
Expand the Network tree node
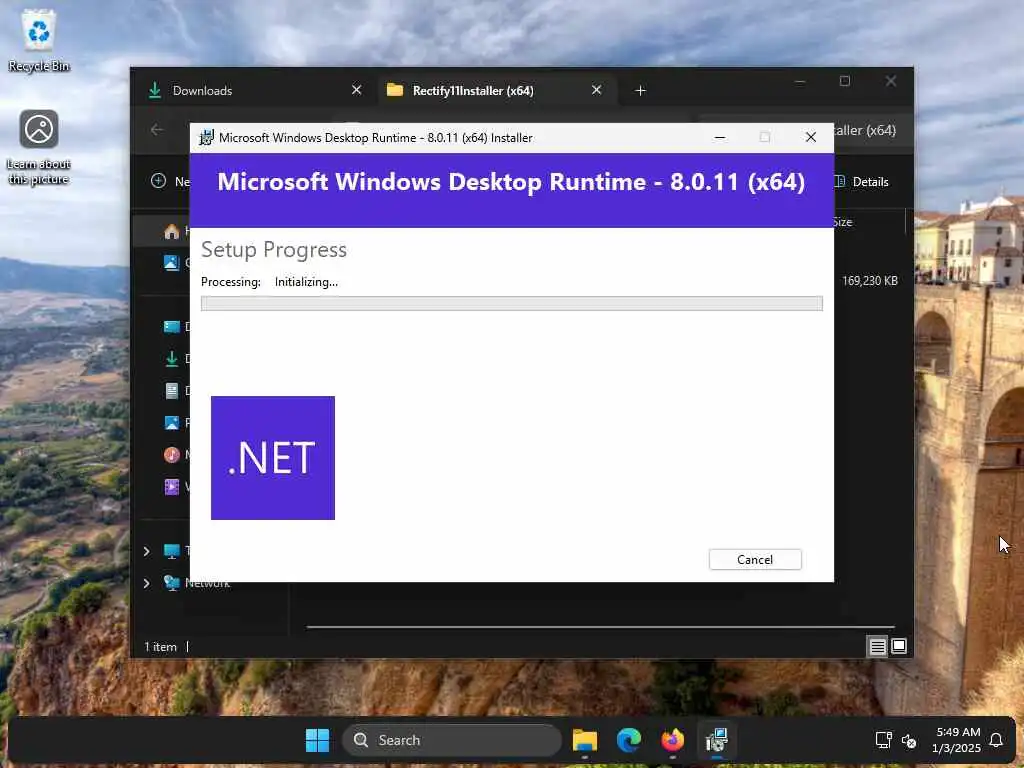click(x=146, y=583)
